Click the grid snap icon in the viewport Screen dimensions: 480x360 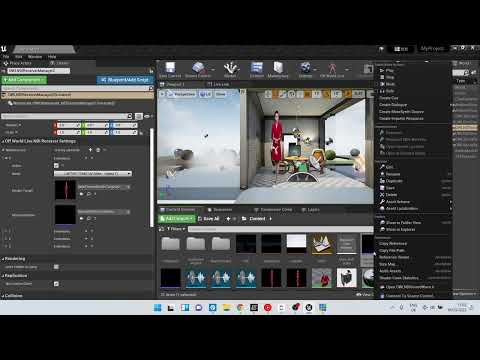[x=307, y=94]
